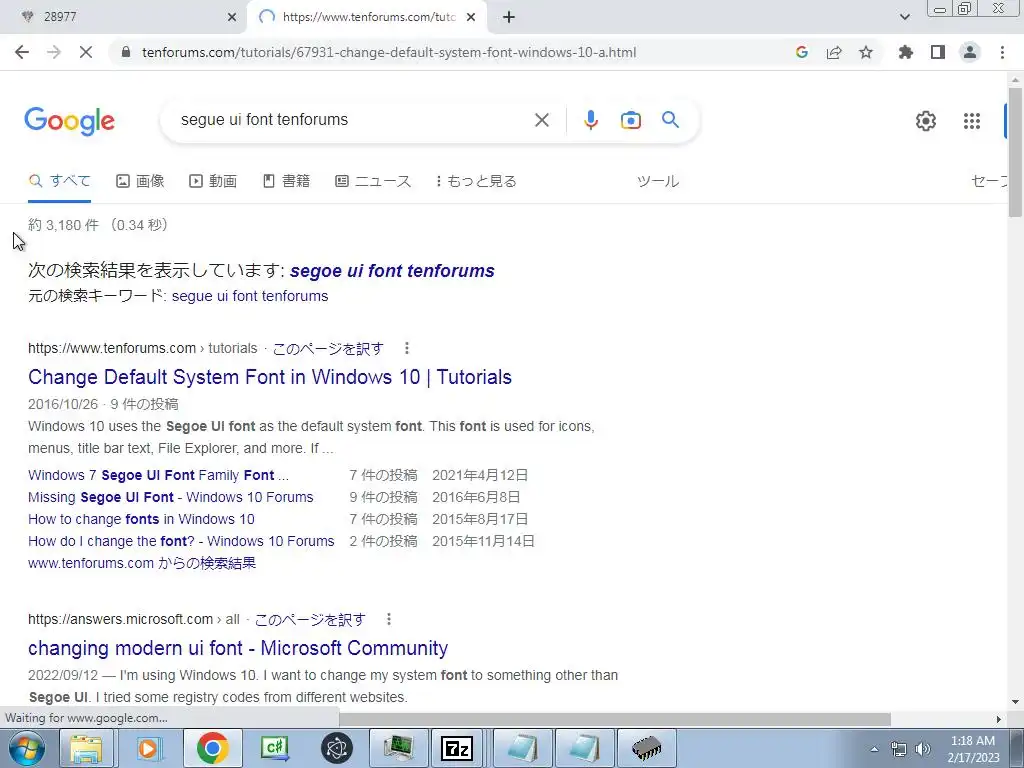
Task: Show more results from www.tenforums.com
Action: click(142, 563)
